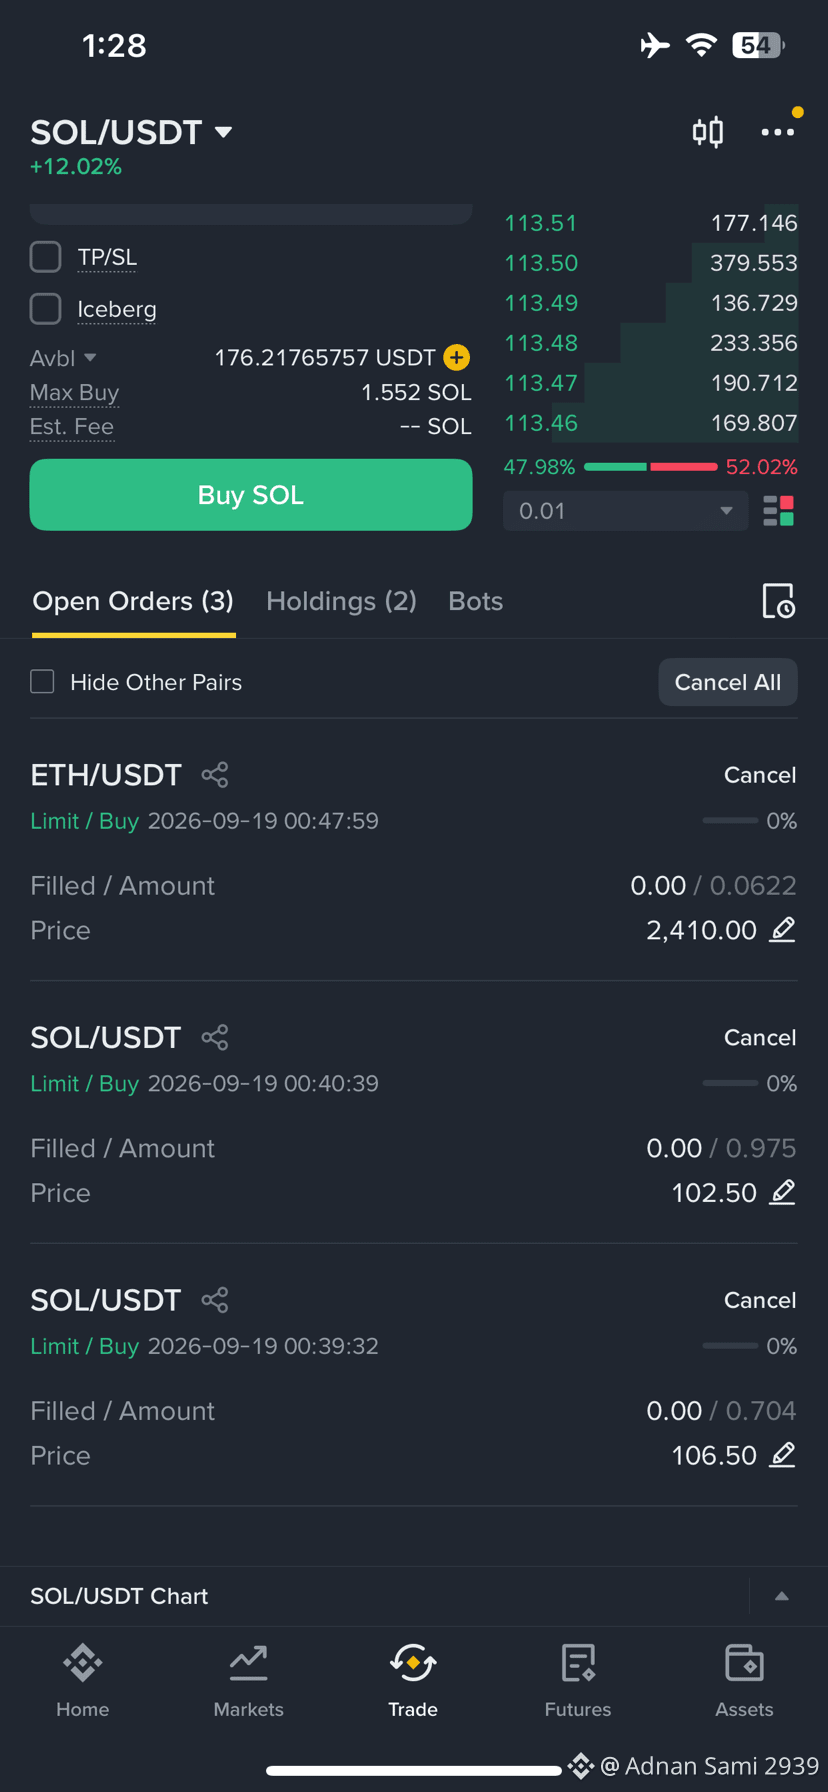Screen dimensions: 828x1792
Task: Open order history icon
Action: (x=778, y=601)
